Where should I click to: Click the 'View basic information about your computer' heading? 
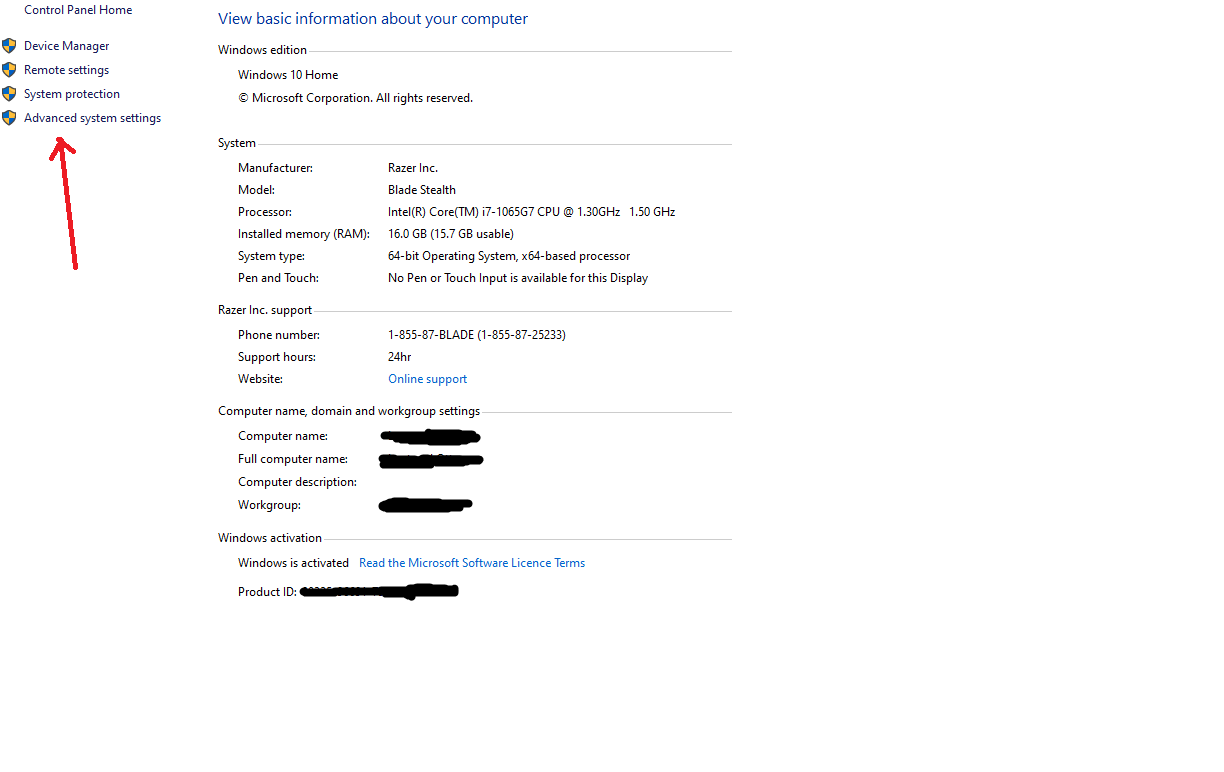[x=373, y=19]
